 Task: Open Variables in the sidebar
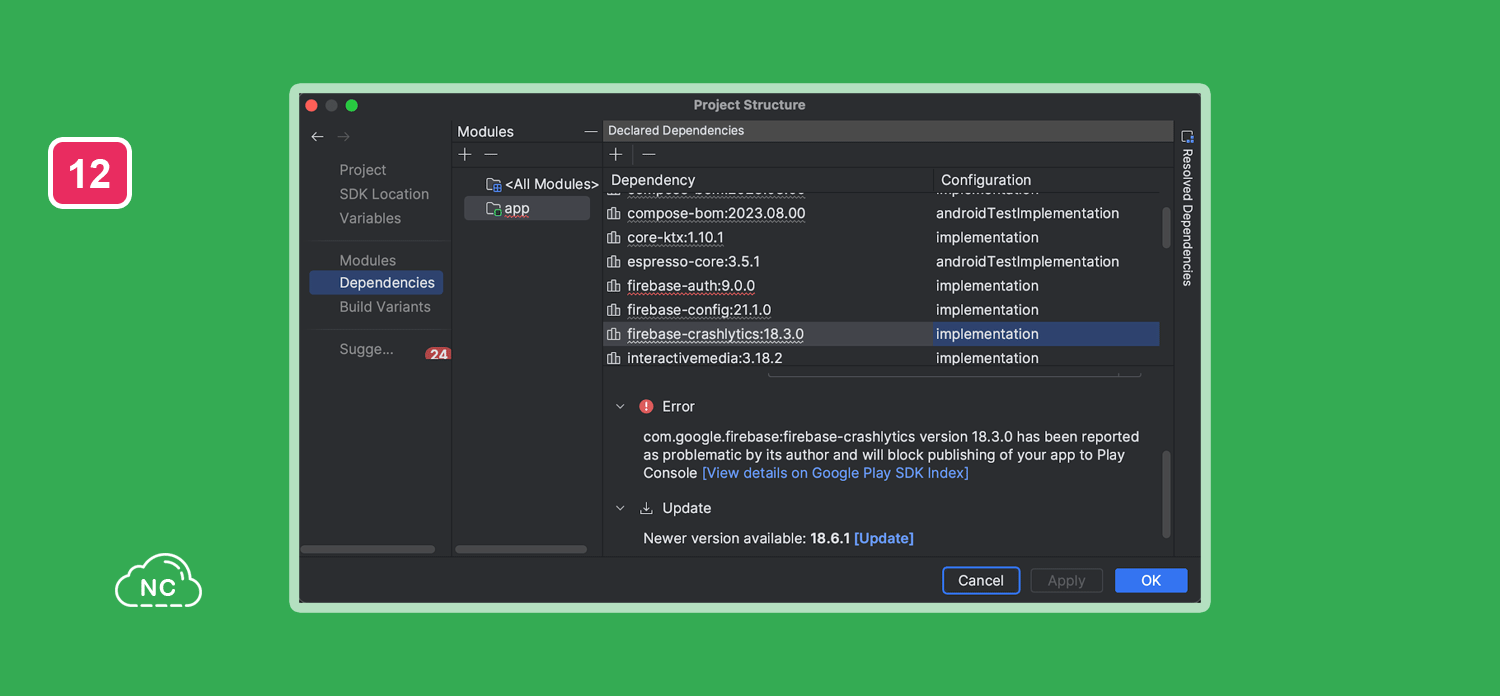370,218
